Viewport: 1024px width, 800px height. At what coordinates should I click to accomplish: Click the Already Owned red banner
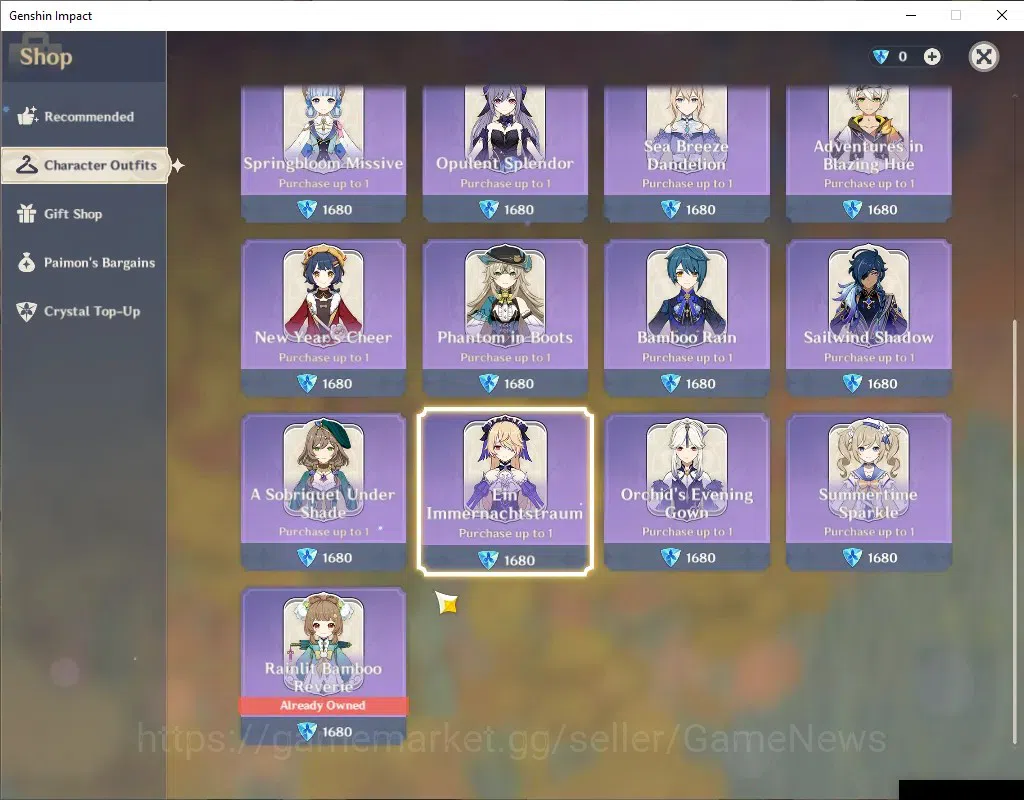[323, 705]
